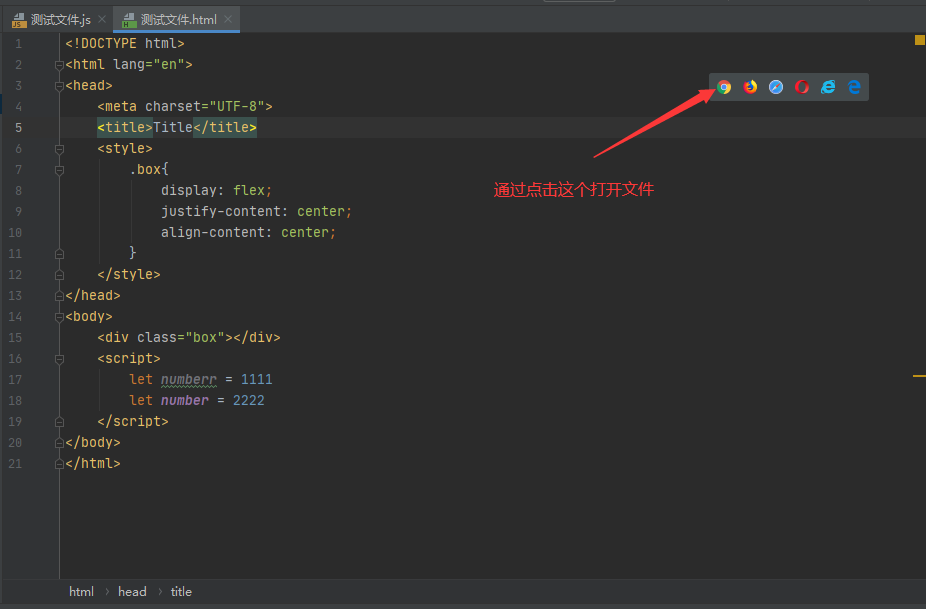
Task: Click html breadcrumb in bottom bar
Action: point(81,592)
